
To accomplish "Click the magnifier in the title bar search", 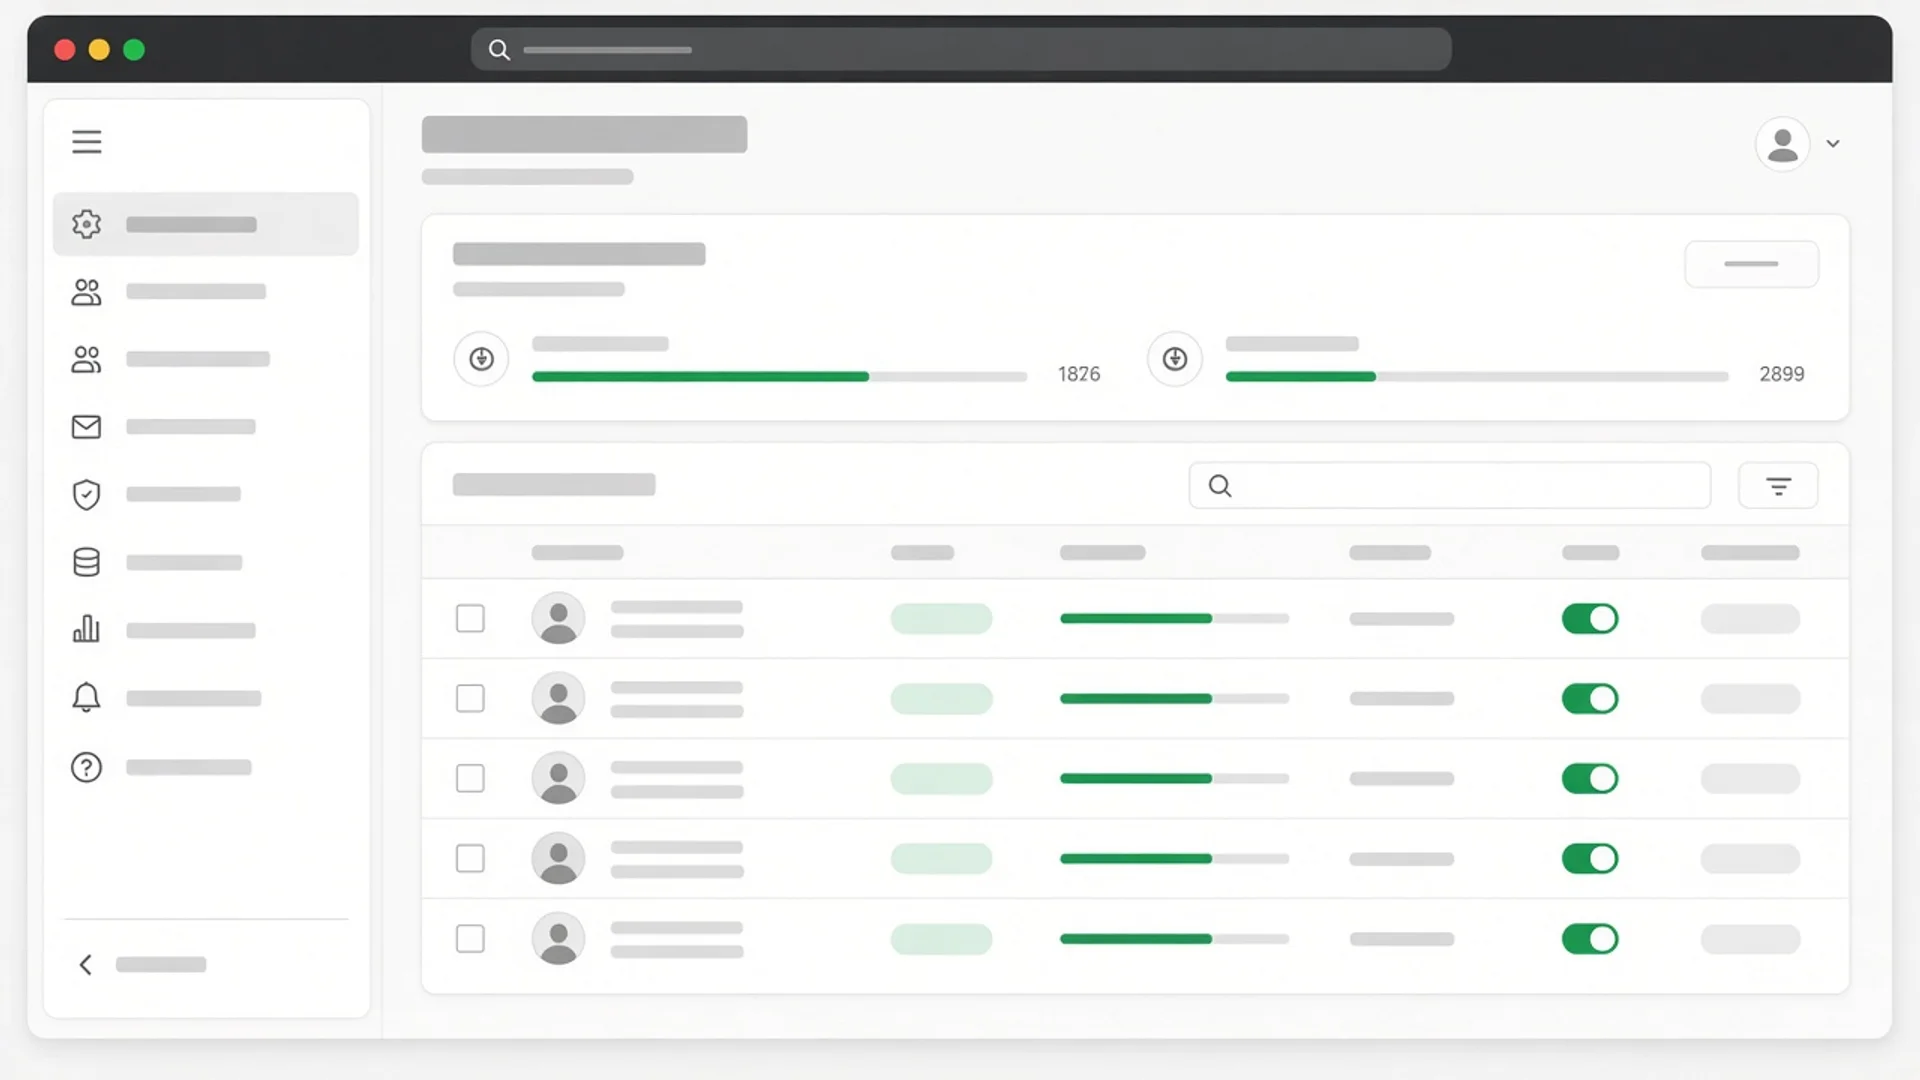I will pos(499,50).
